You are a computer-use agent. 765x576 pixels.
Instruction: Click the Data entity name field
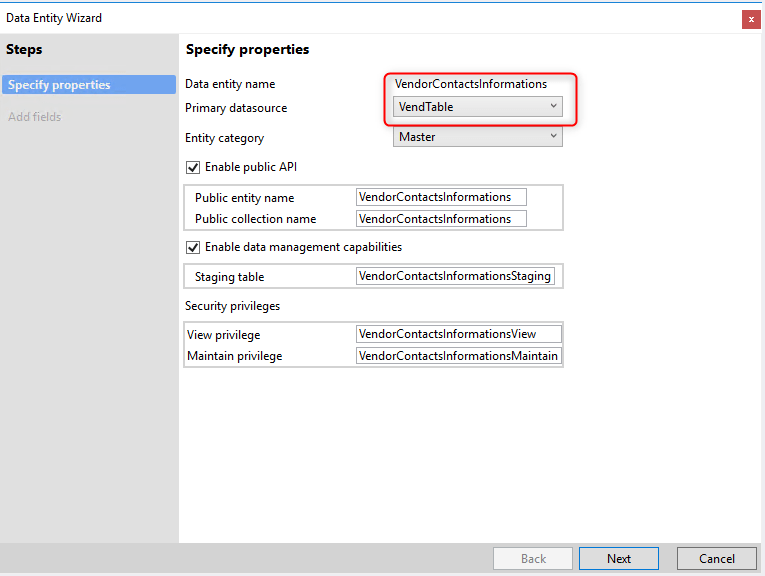click(x=471, y=84)
